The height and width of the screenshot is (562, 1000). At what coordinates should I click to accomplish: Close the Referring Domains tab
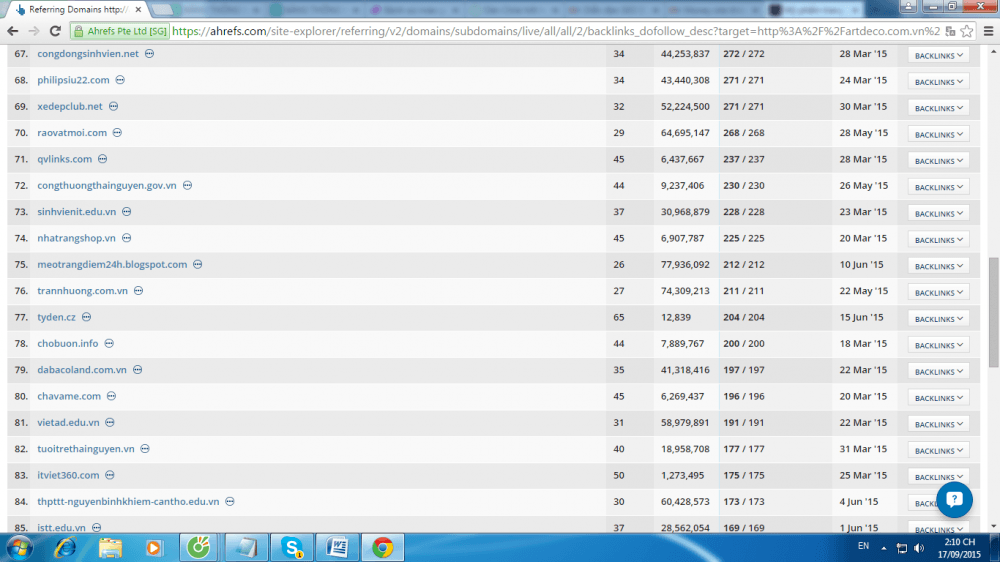point(138,10)
